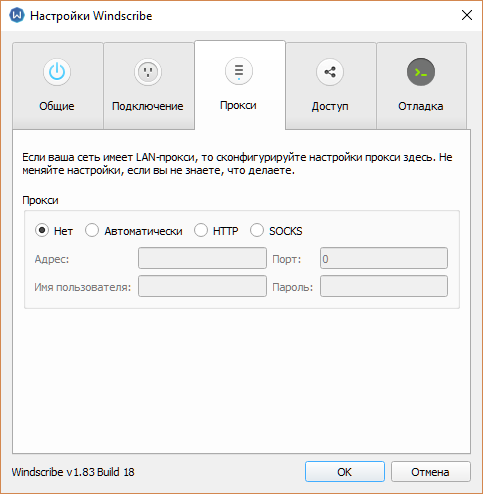Click the Имя пользователя input field
This screenshot has width=483, height=494.
click(202, 286)
